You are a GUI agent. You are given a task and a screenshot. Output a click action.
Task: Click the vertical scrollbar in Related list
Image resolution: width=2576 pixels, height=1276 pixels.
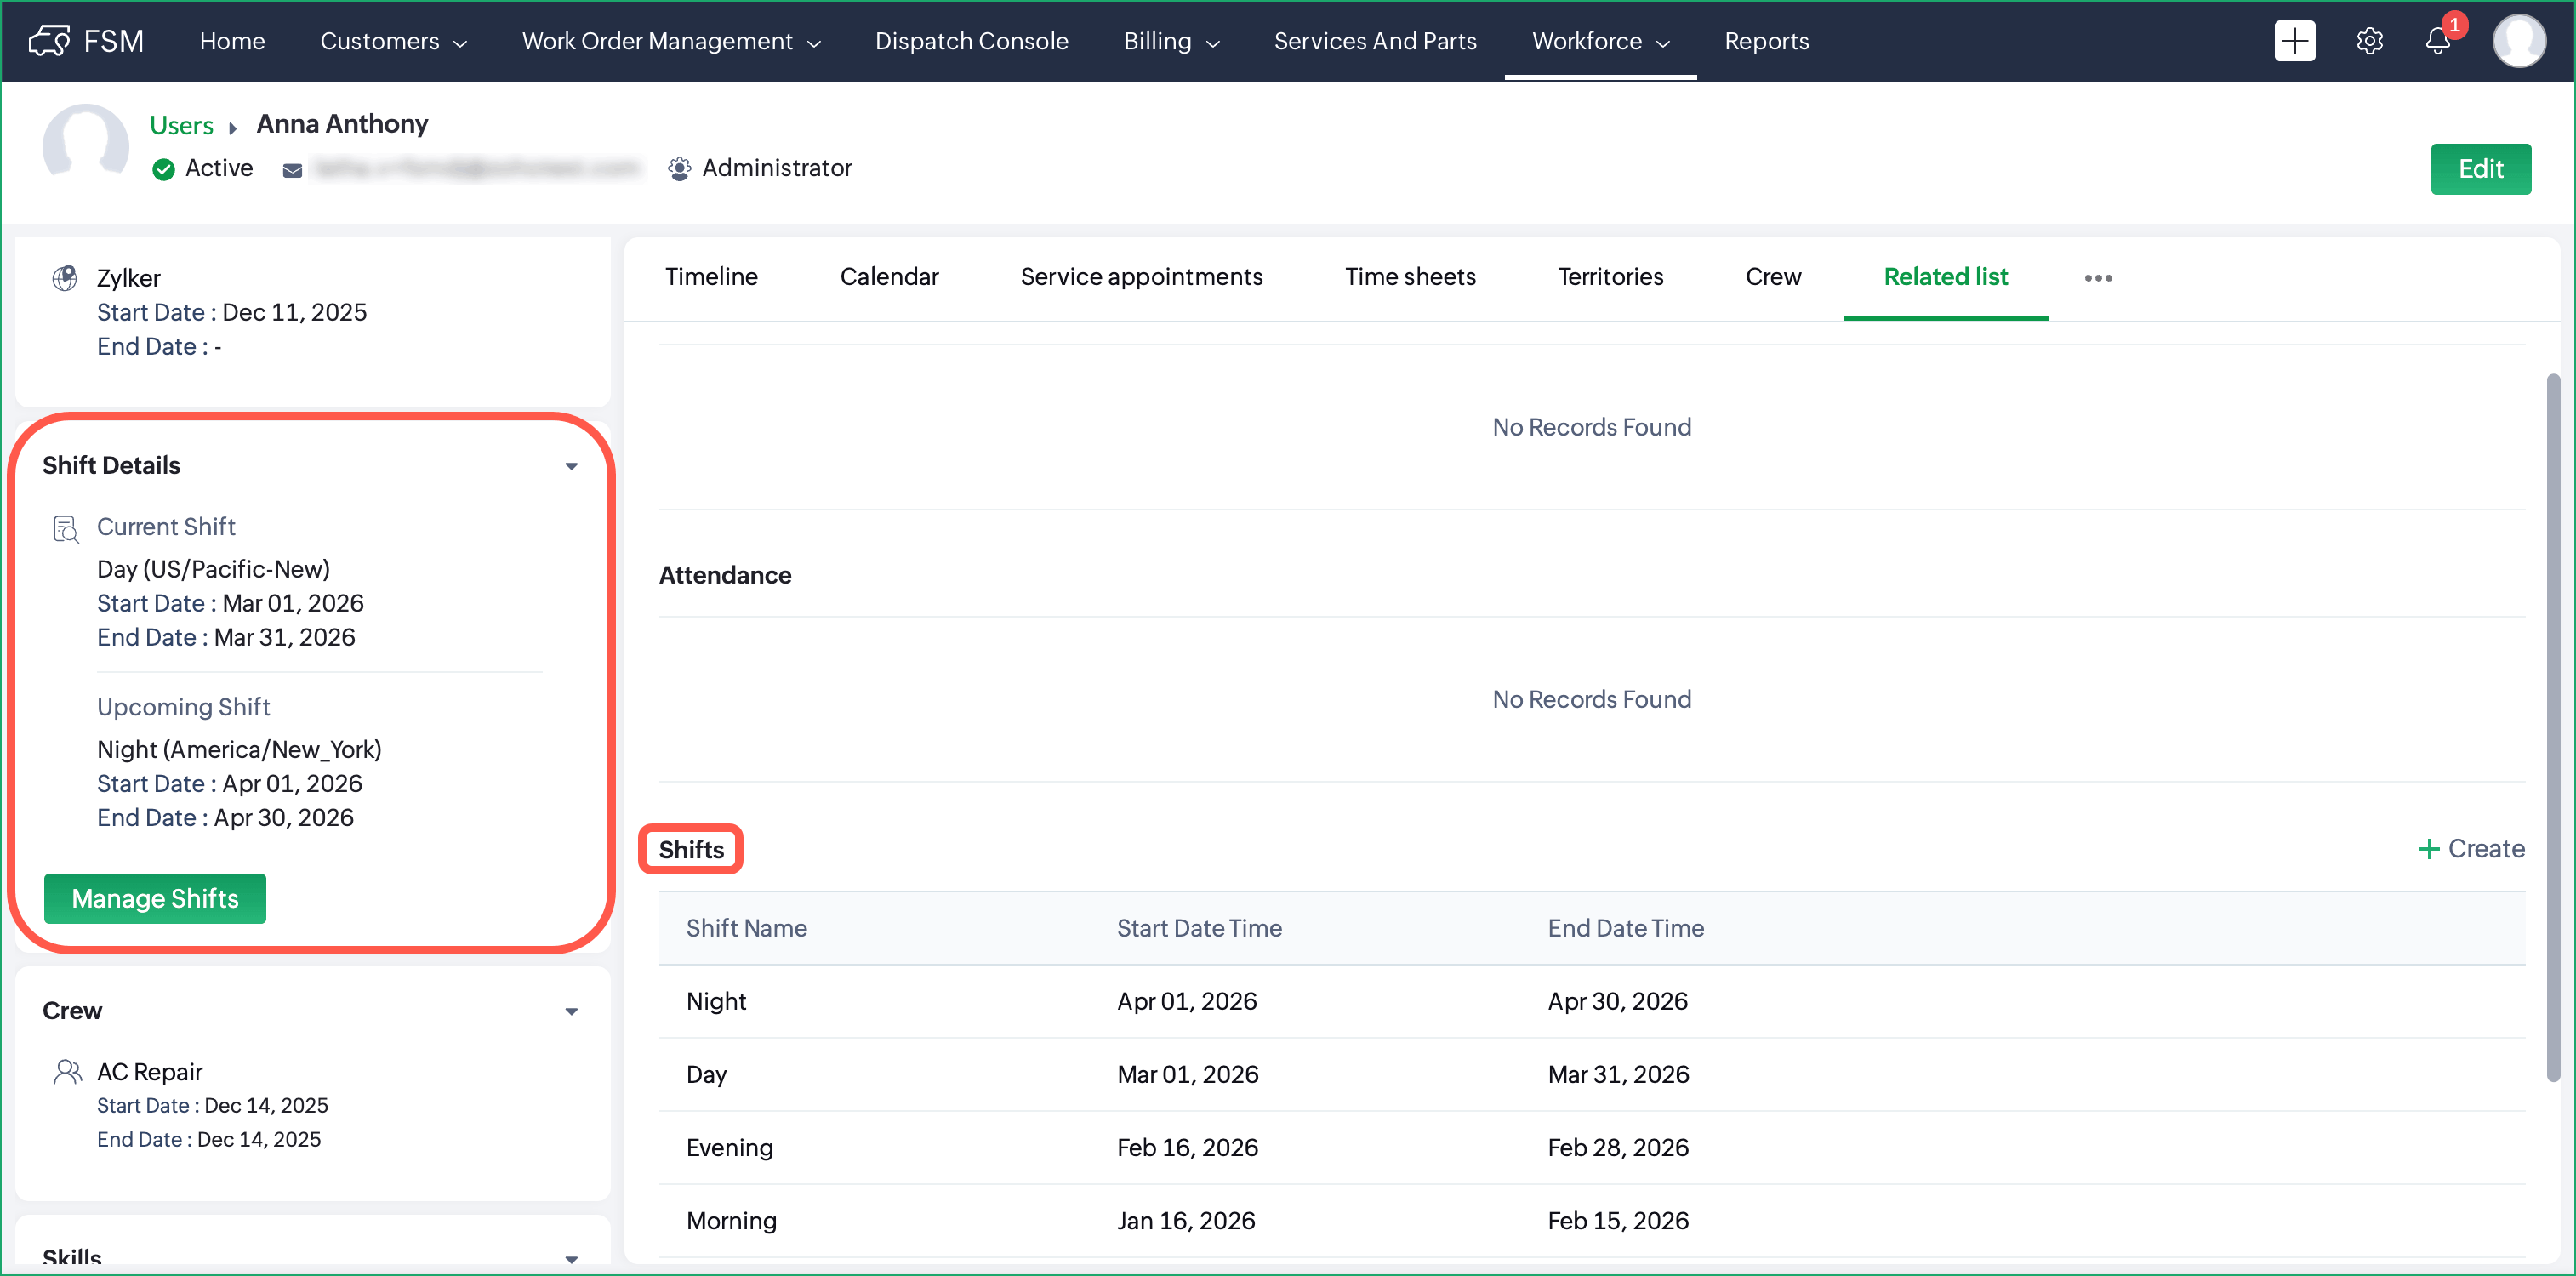(x=2552, y=728)
